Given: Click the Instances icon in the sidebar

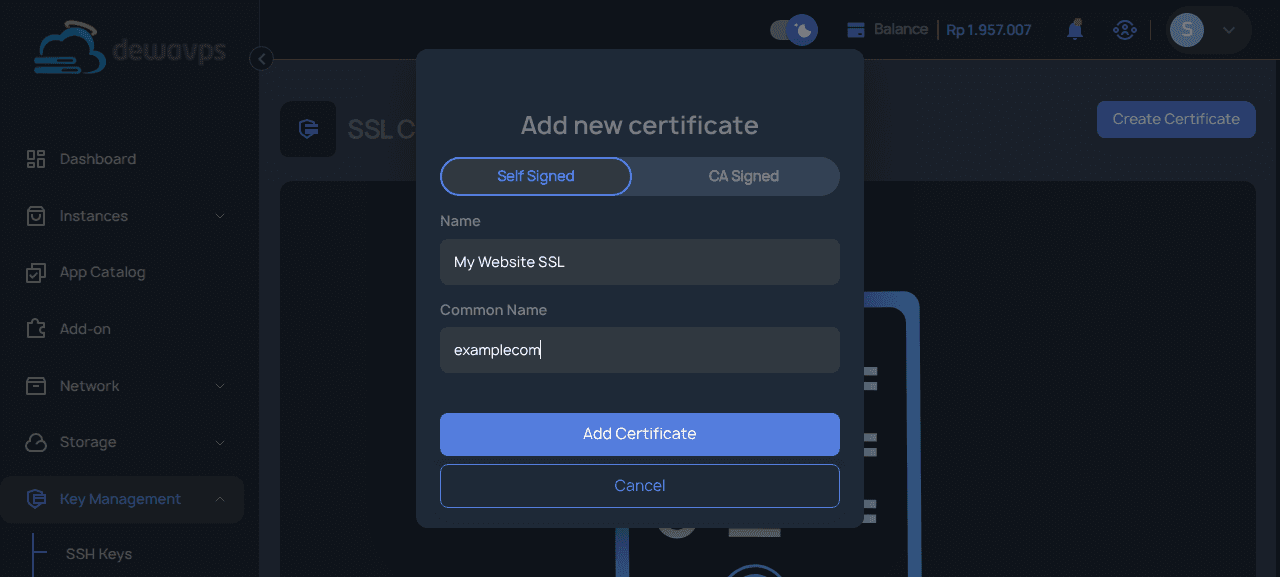Looking at the screenshot, I should pos(35,215).
